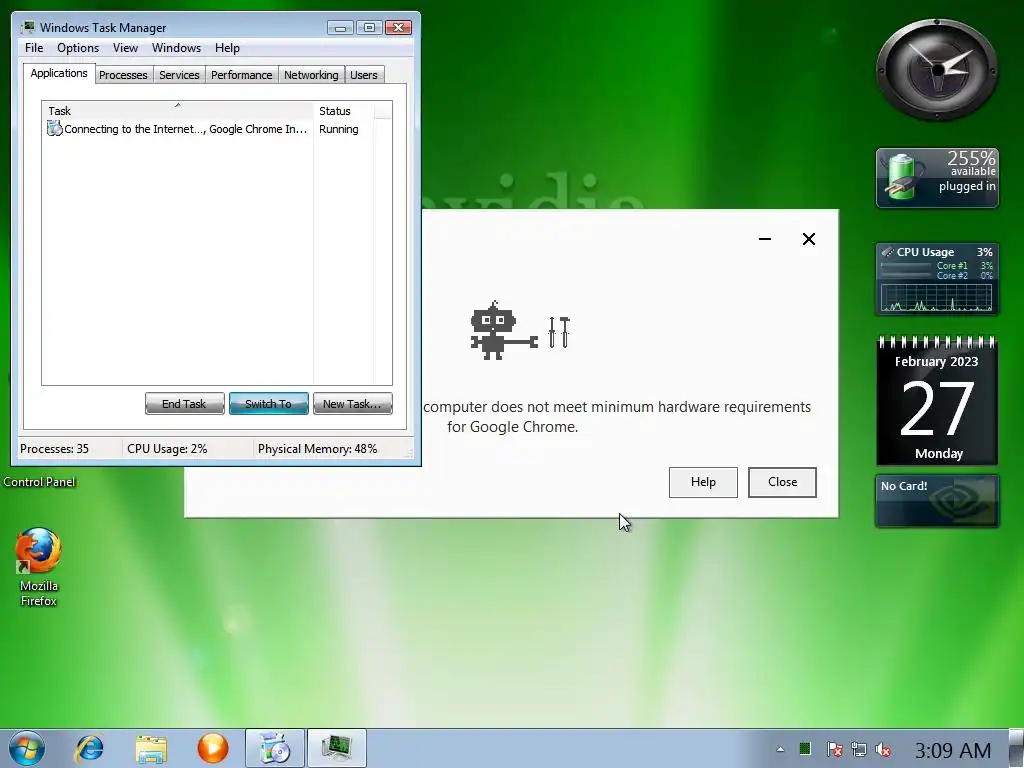Viewport: 1024px width, 768px height.
Task: Switch to the Users tab
Action: pyautogui.click(x=364, y=75)
